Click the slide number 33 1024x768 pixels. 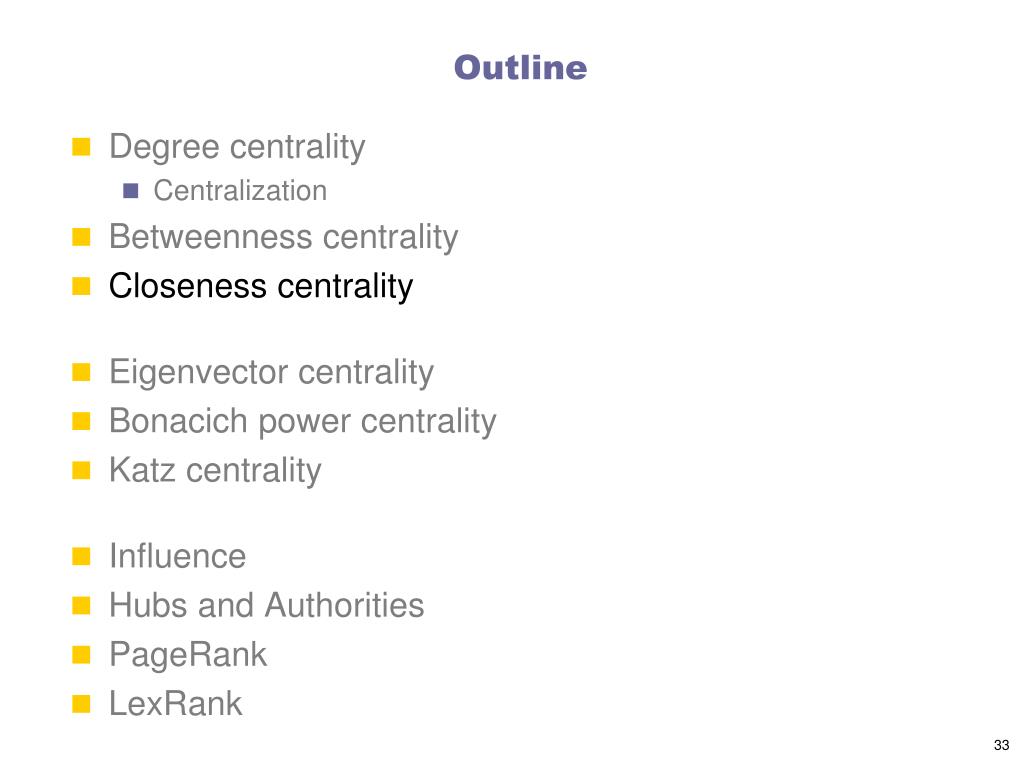tap(1002, 745)
